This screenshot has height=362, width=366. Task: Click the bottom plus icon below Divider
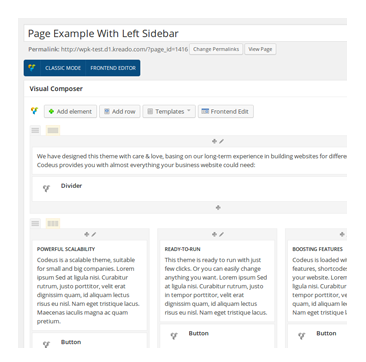[218, 208]
